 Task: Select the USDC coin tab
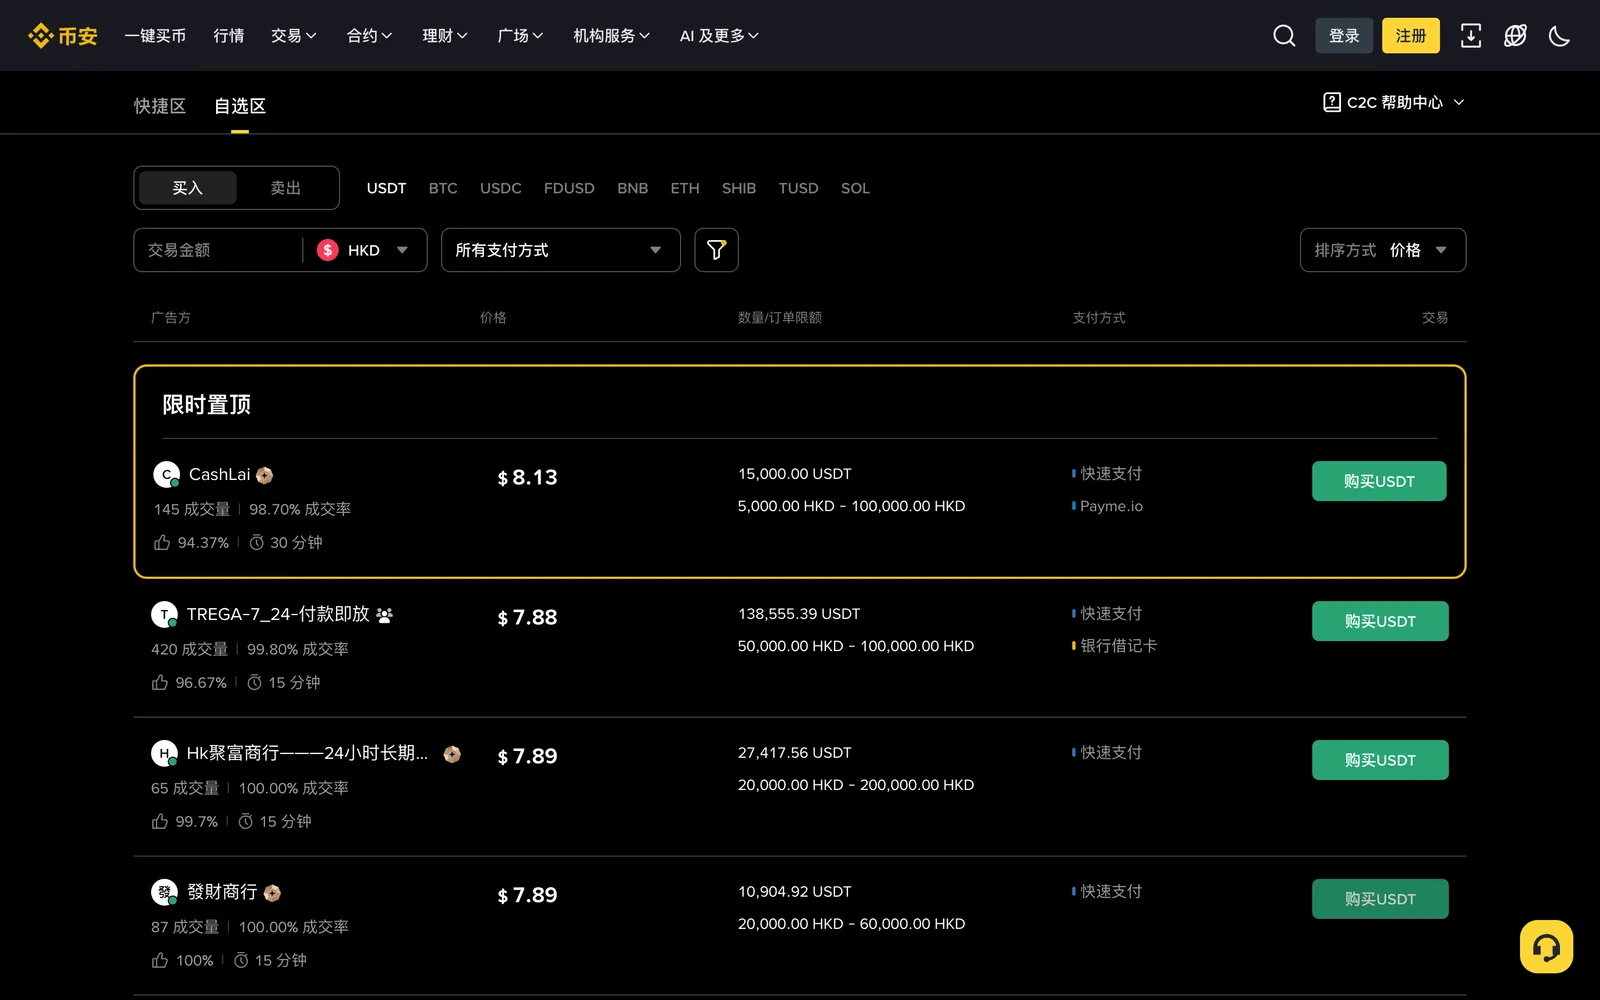pos(501,188)
